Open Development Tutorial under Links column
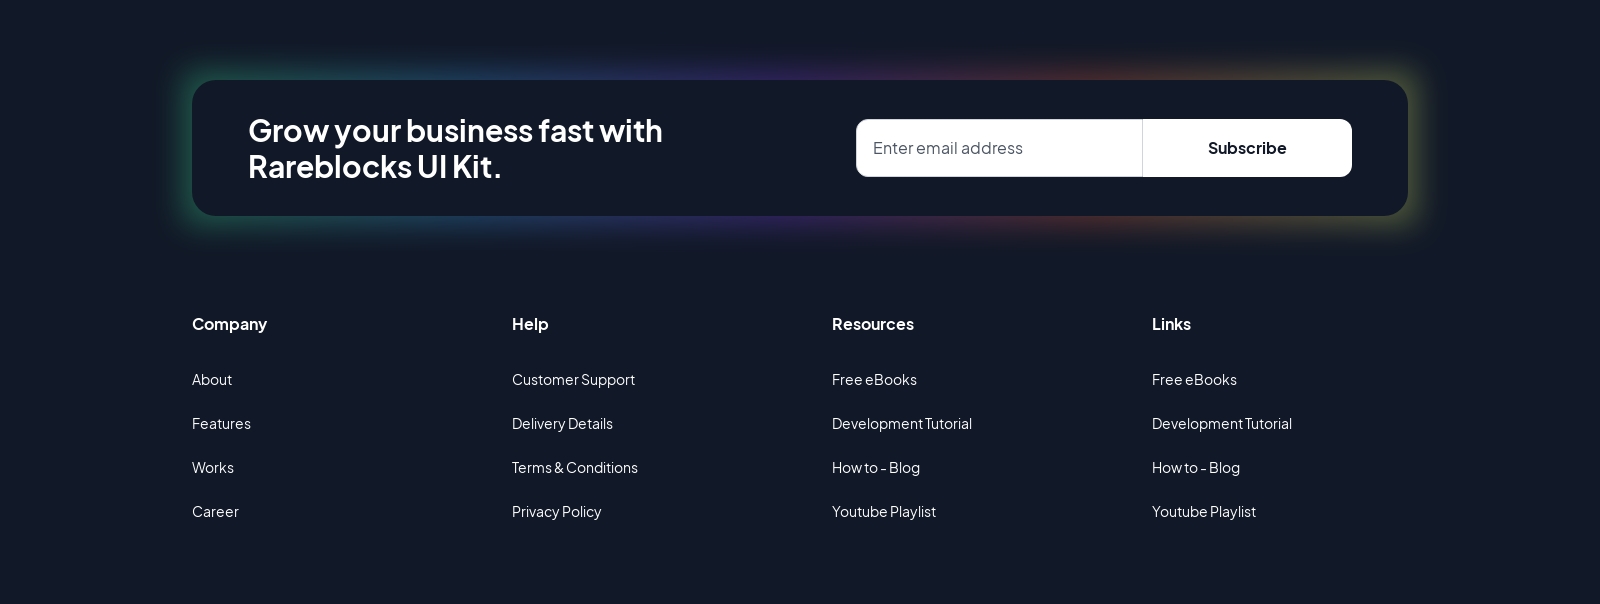 point(1222,423)
